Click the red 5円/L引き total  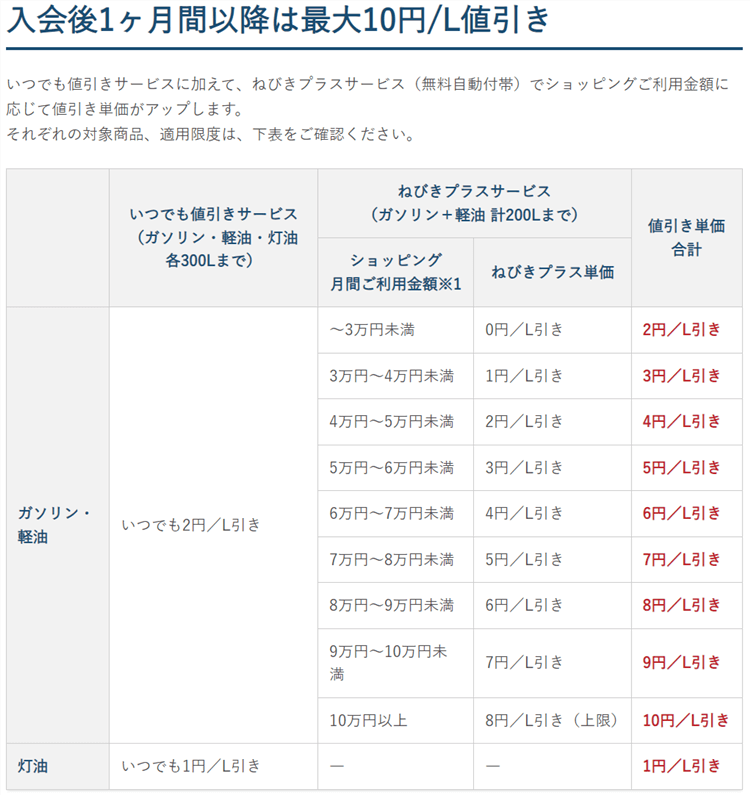[681, 467]
